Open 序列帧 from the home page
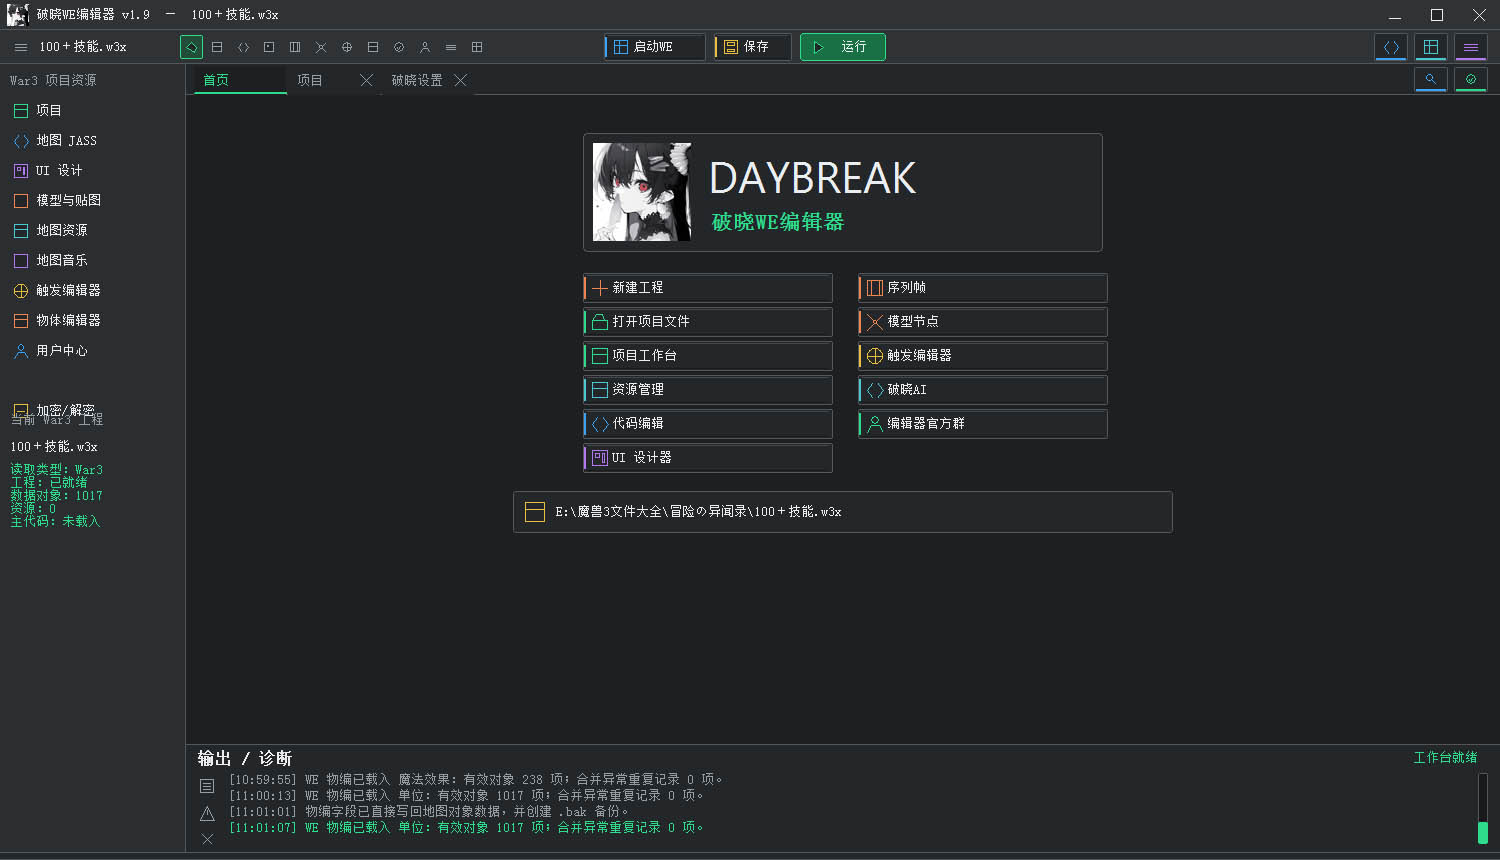 pyautogui.click(x=983, y=288)
